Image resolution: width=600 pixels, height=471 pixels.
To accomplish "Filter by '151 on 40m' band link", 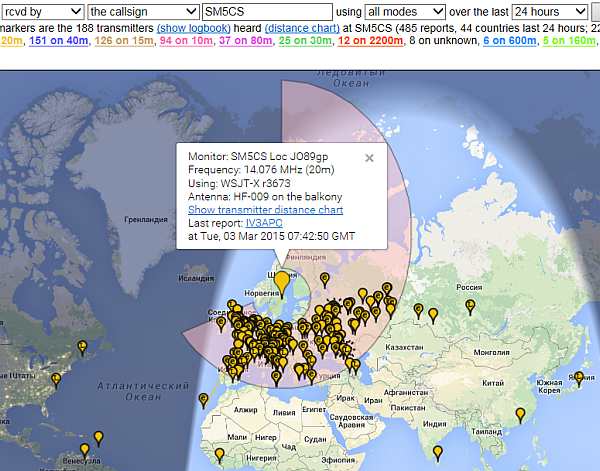I will (x=59, y=41).
